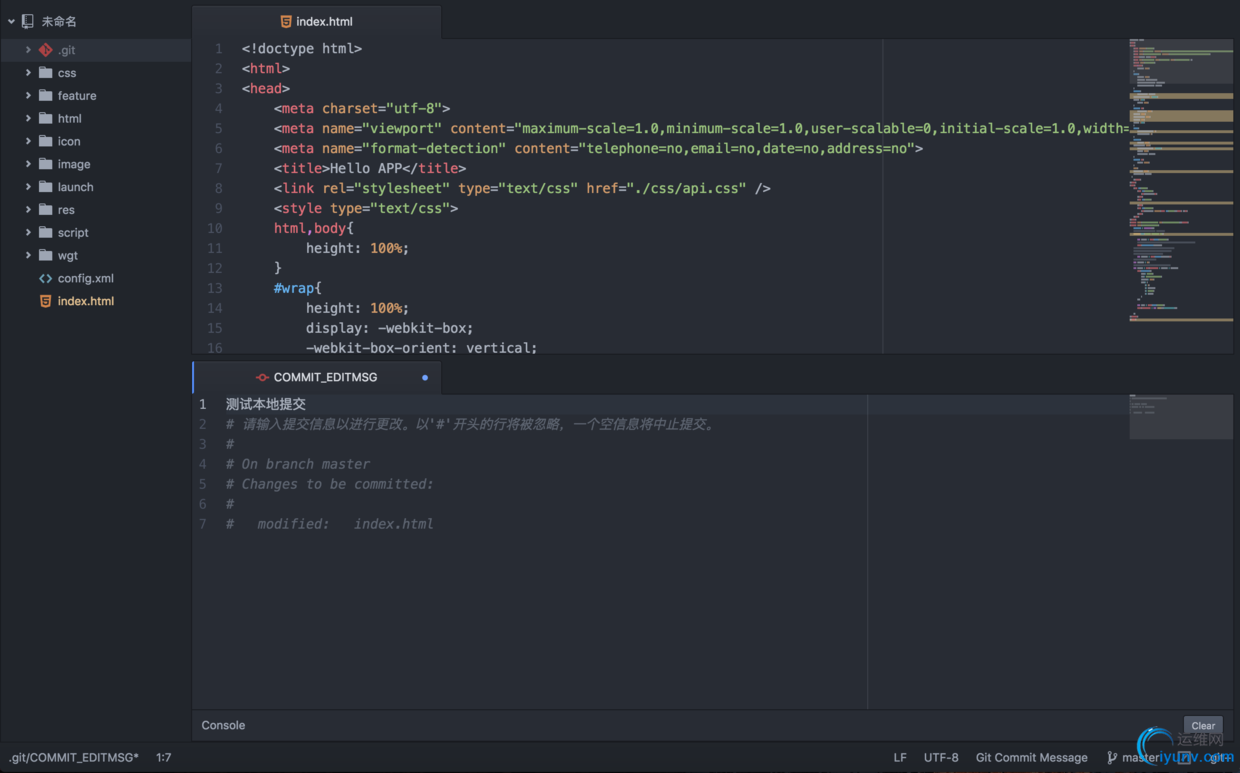Change LF line ending in status bar
This screenshot has width=1240, height=773.
[x=900, y=758]
